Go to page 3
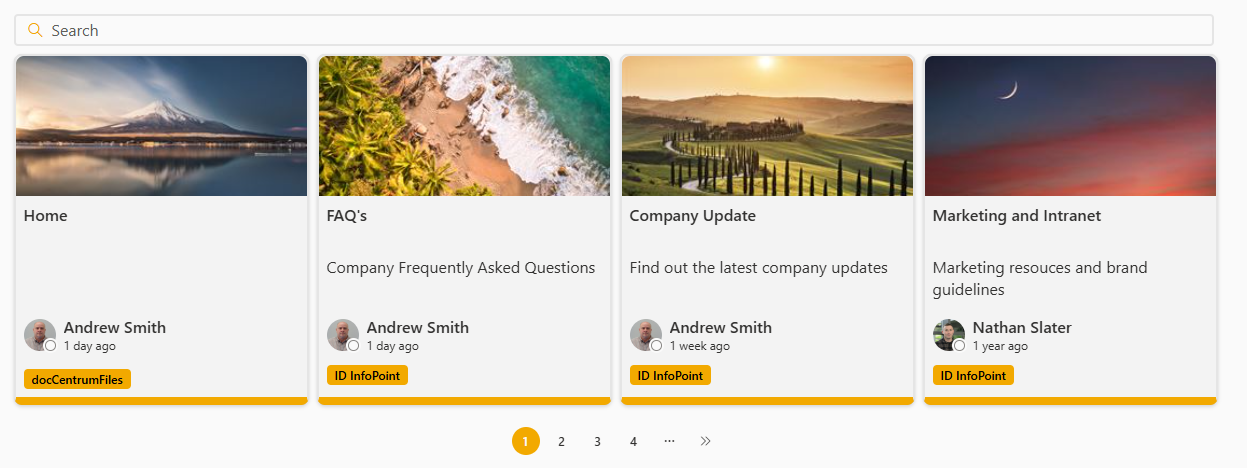 597,441
